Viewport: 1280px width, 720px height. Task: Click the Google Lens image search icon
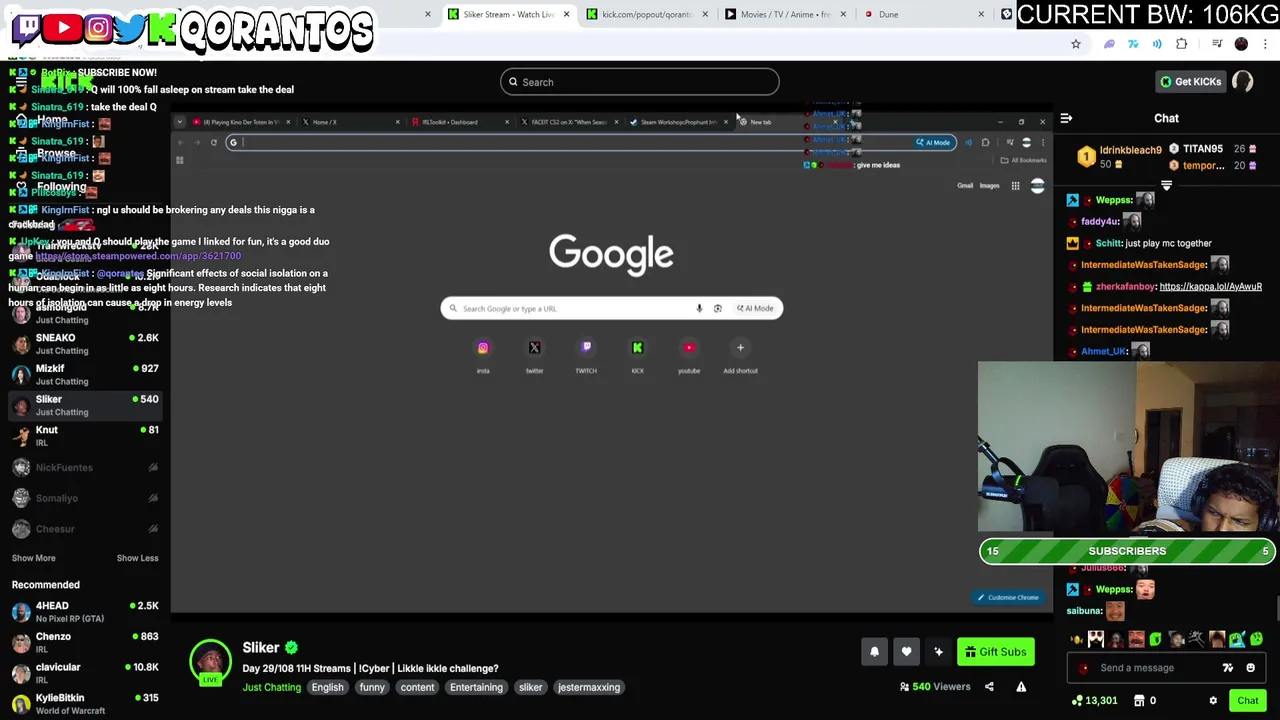pyautogui.click(x=717, y=308)
